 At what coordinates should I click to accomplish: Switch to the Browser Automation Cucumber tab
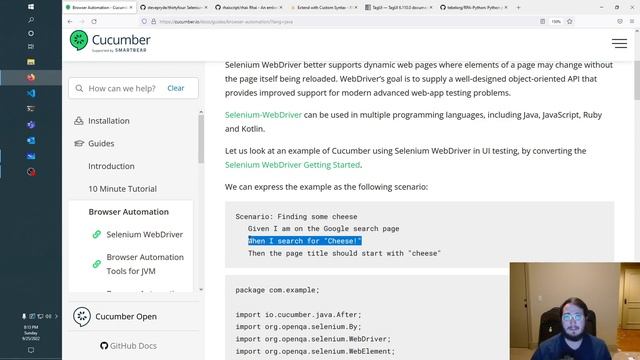99,7
